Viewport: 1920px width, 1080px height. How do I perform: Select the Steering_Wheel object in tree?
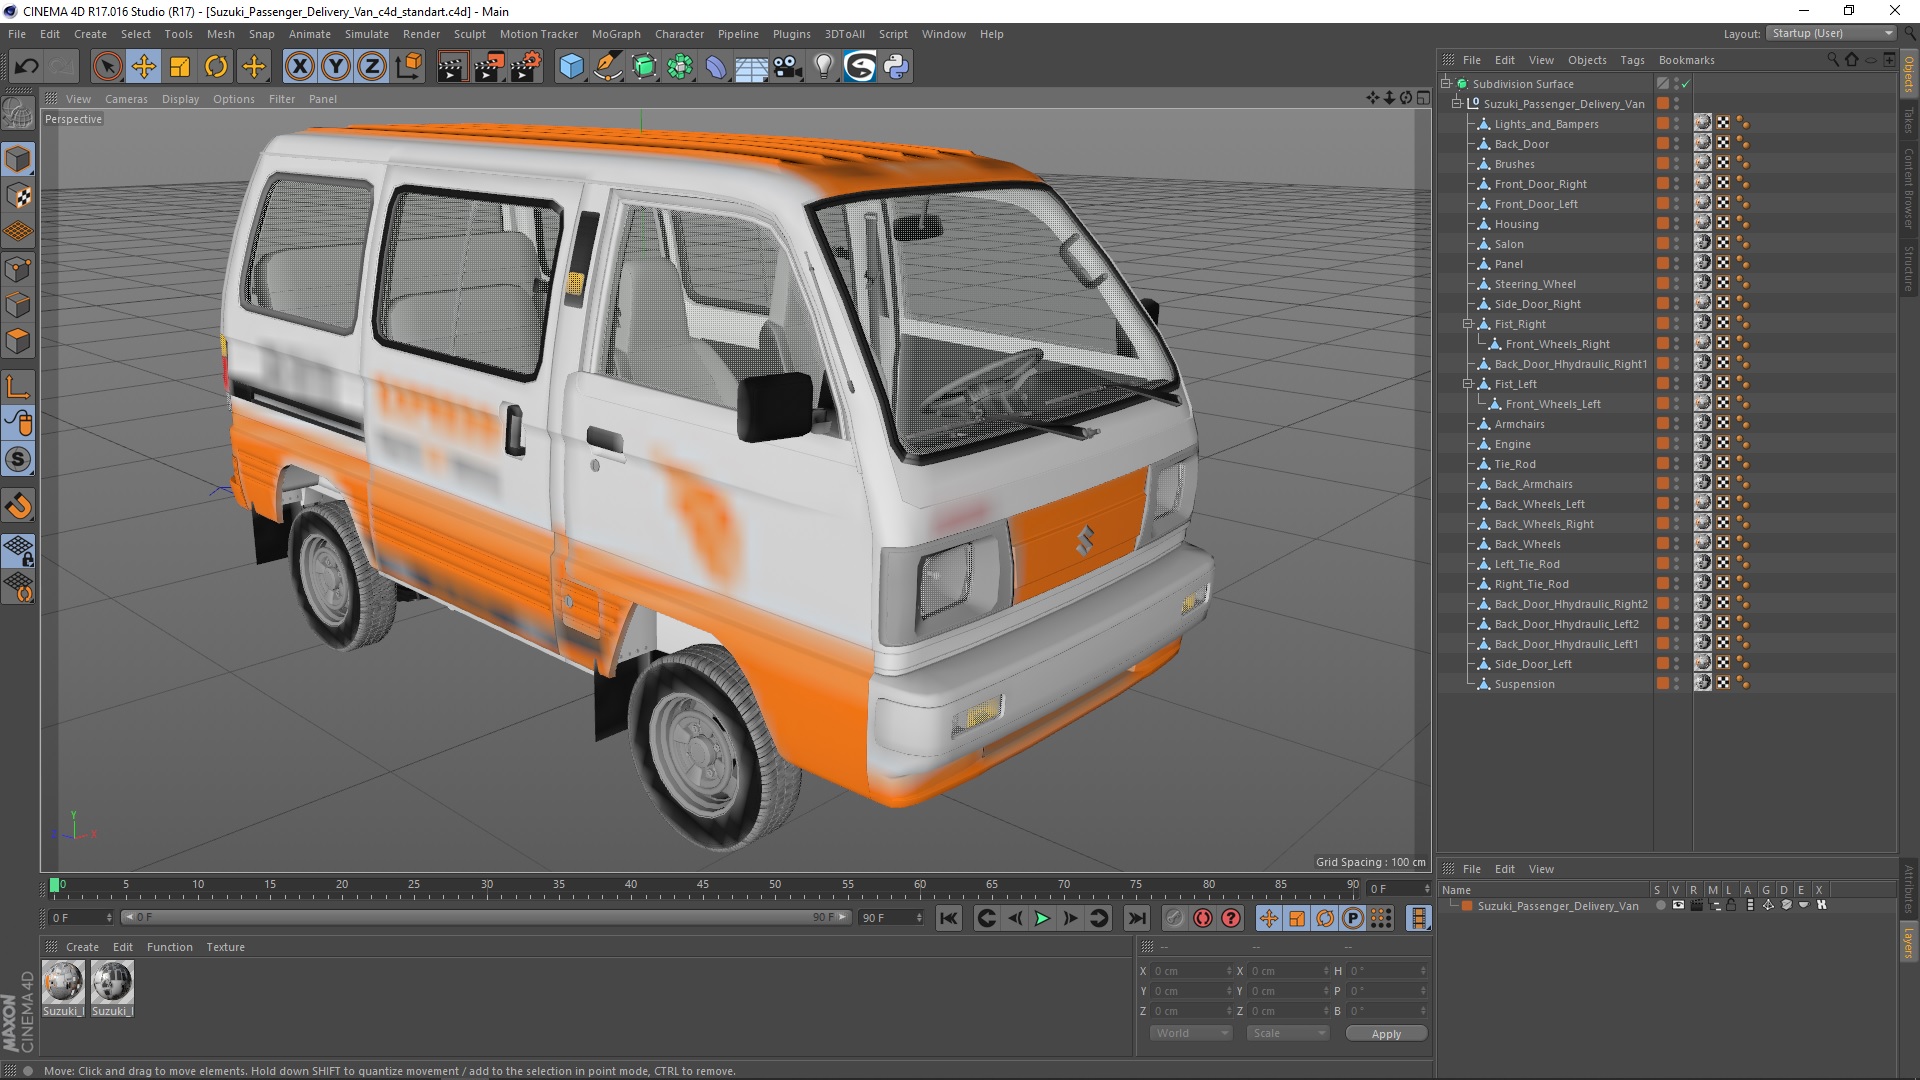pos(1535,284)
